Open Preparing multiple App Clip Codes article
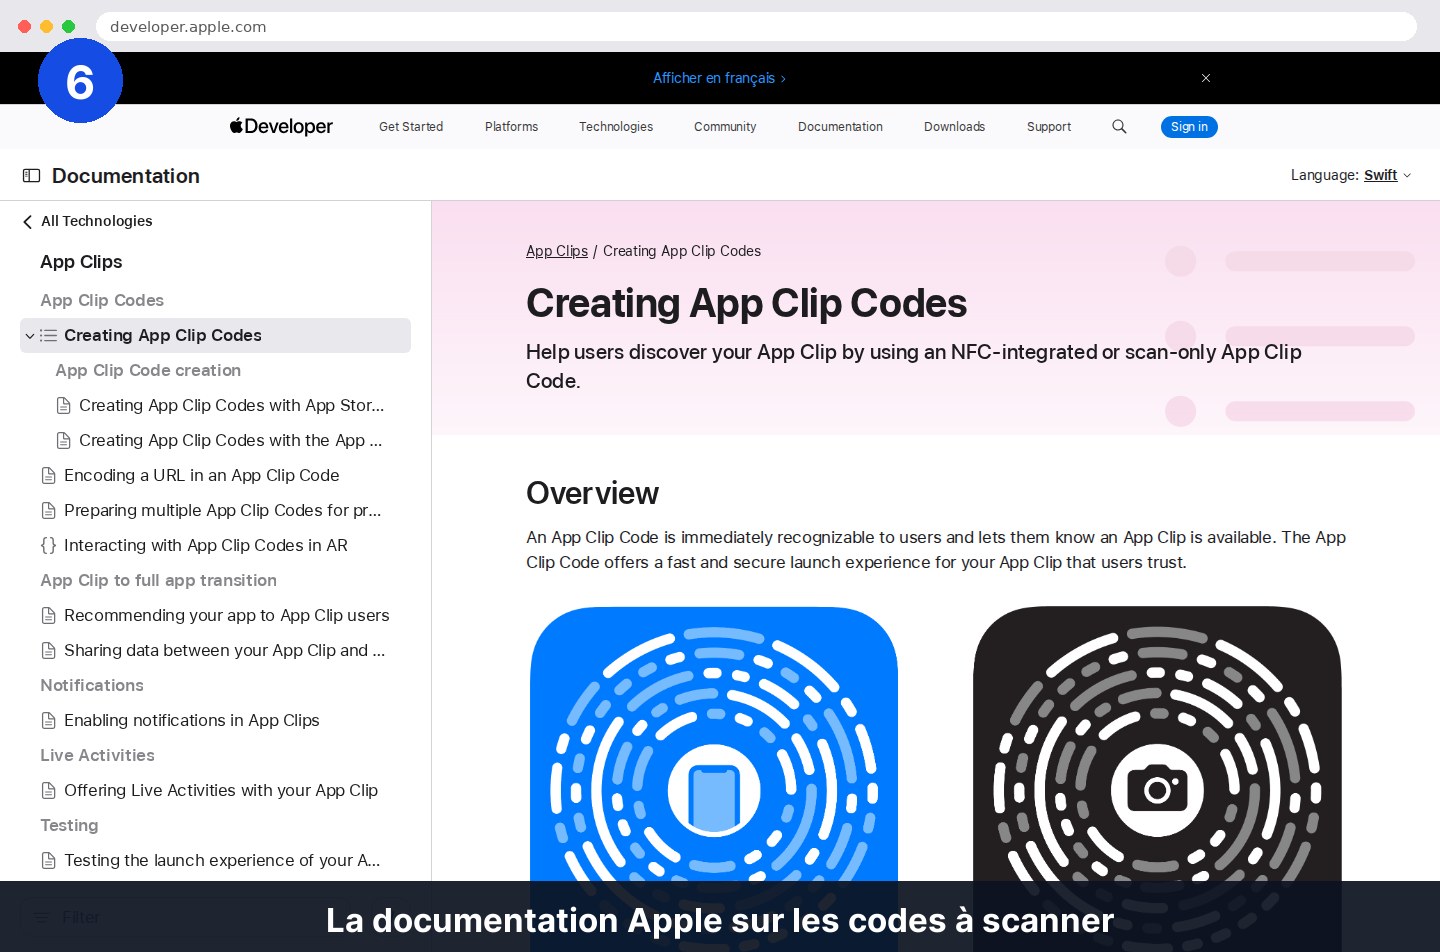This screenshot has width=1440, height=952. pyautogui.click(x=222, y=510)
